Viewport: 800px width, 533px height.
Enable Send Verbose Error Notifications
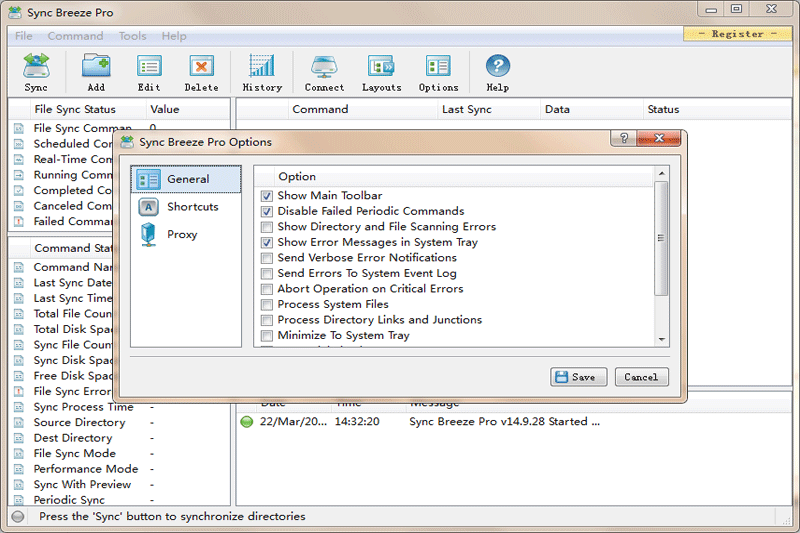pos(267,258)
